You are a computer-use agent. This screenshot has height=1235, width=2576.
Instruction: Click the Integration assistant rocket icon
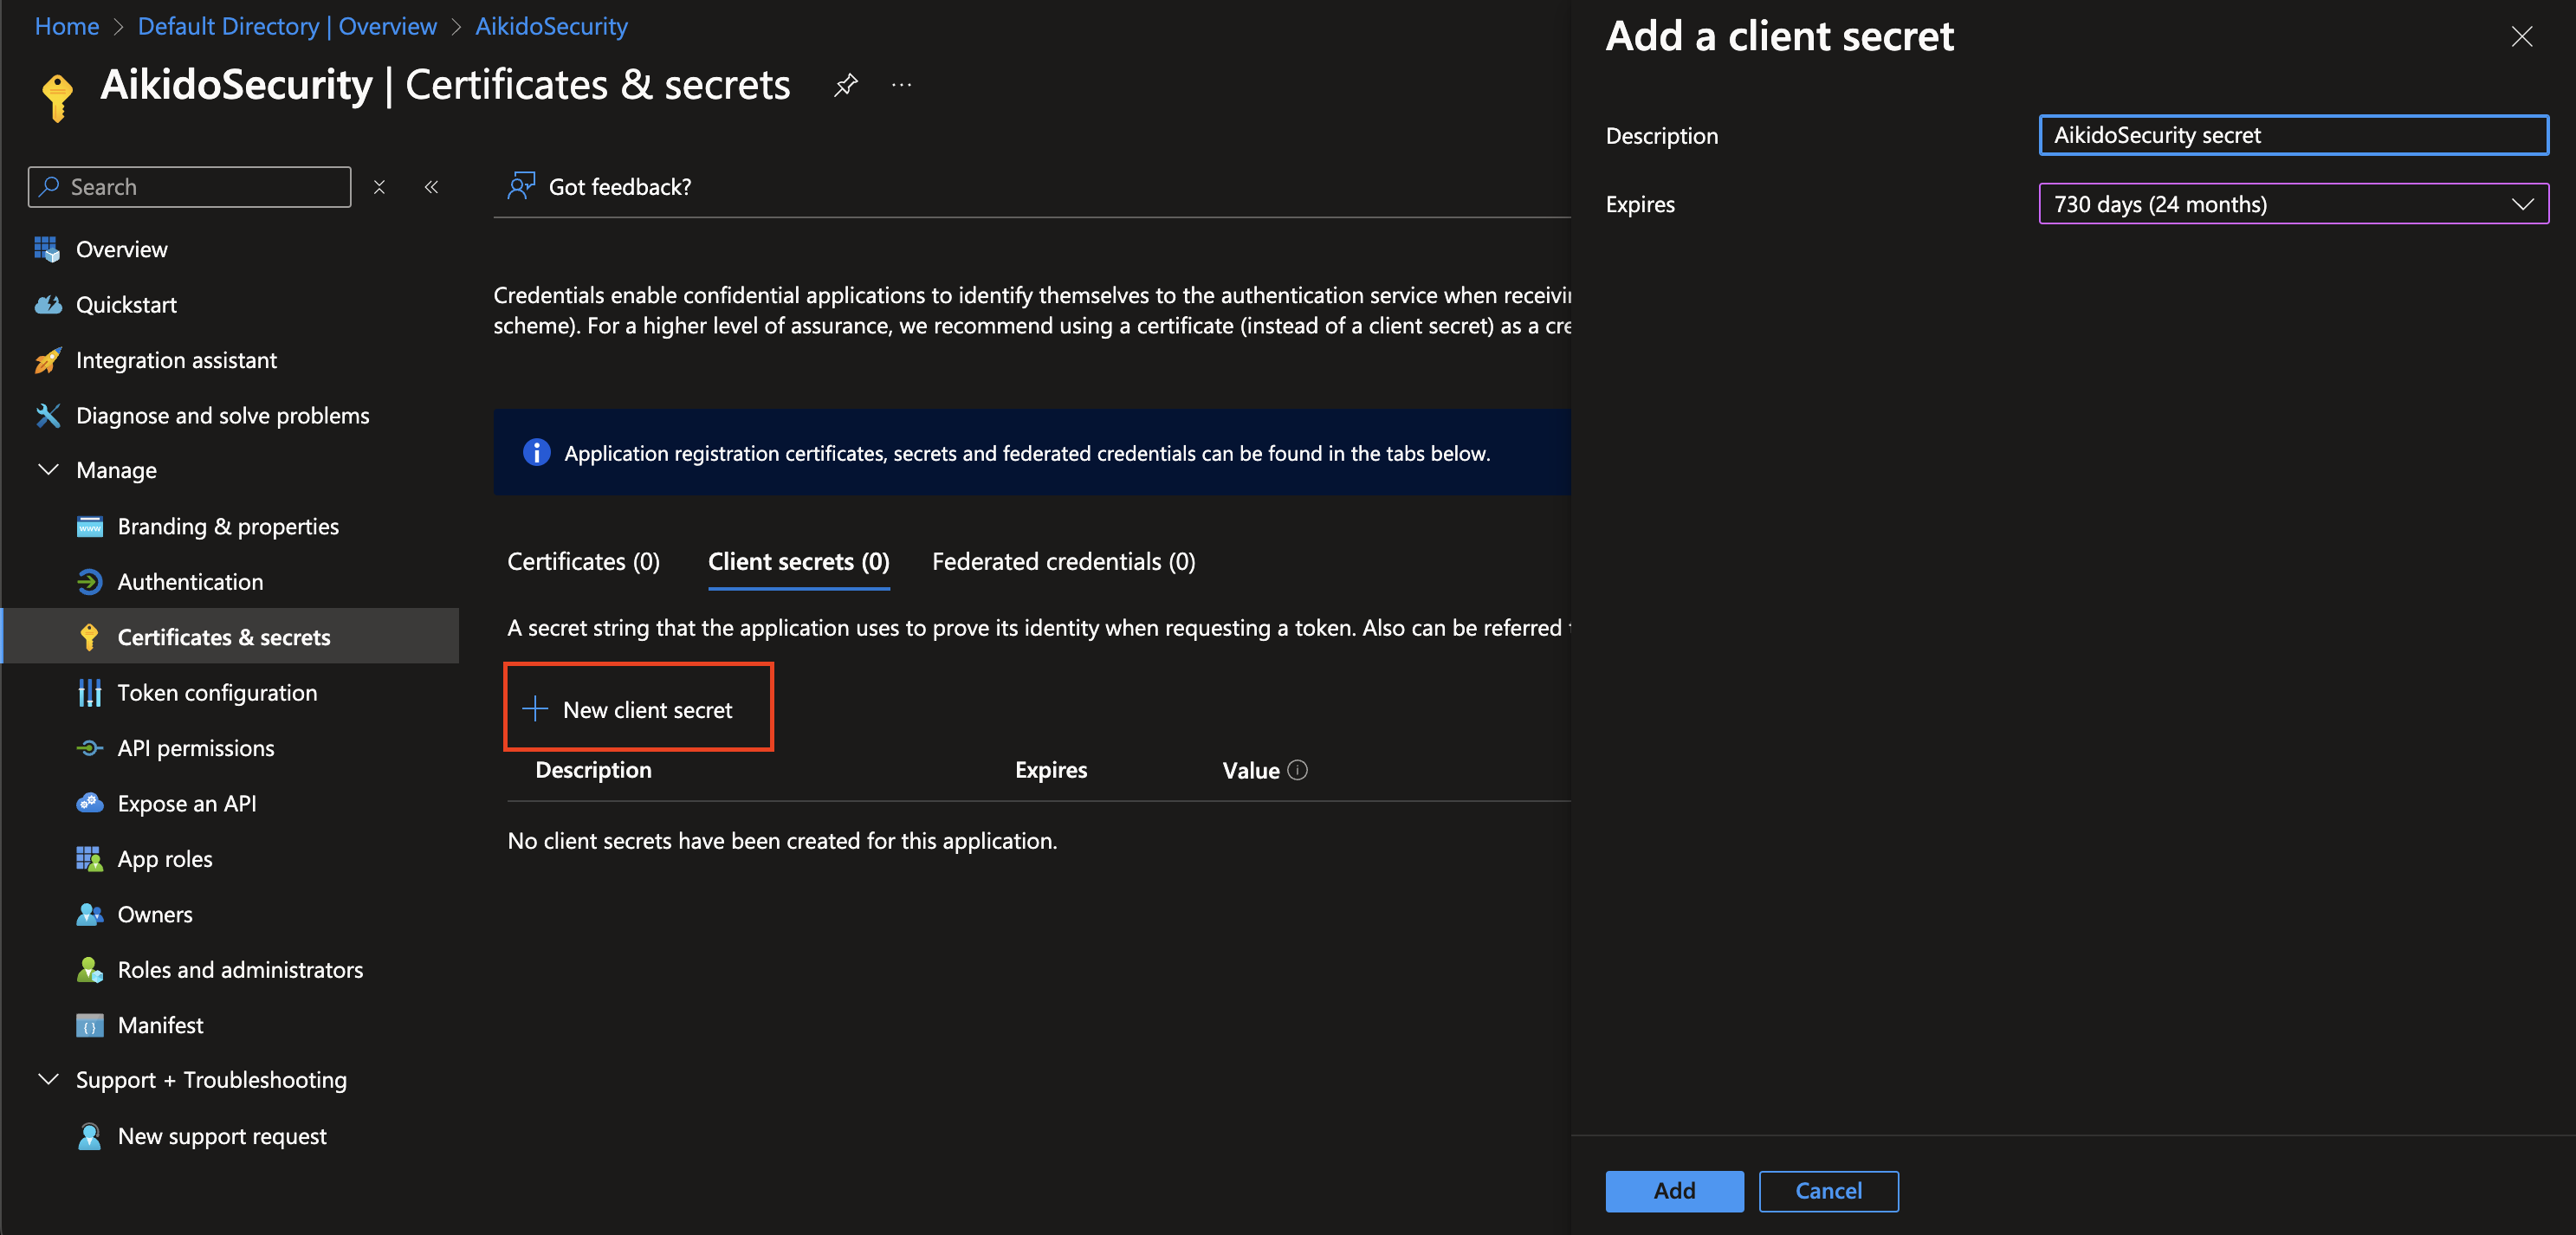pos(47,360)
